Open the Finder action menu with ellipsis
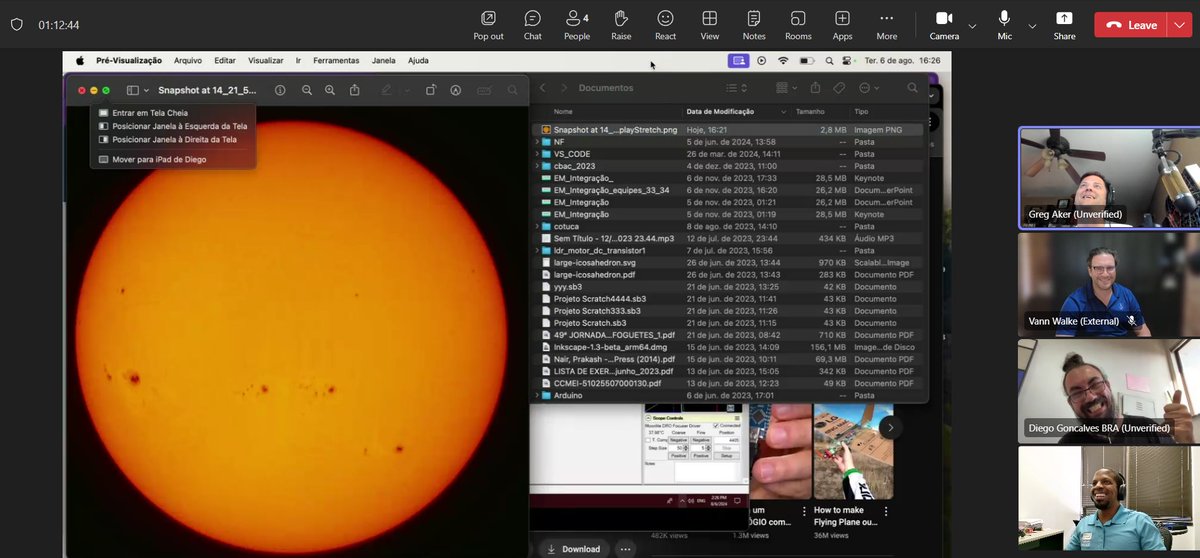 868,88
